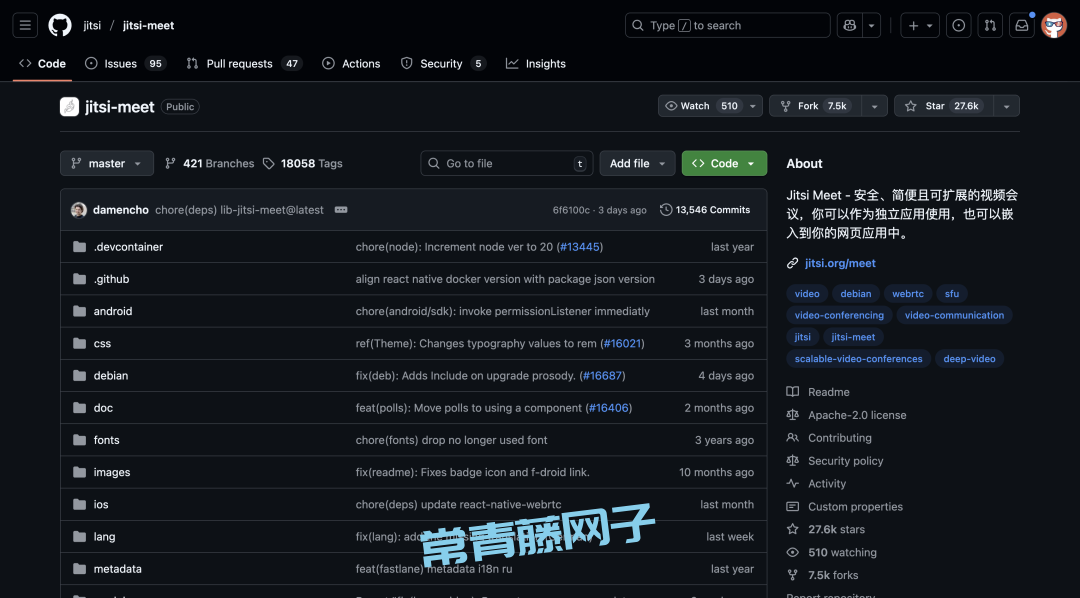This screenshot has height=598, width=1080.
Task: View the 13,546 Commits history
Action: click(x=705, y=210)
